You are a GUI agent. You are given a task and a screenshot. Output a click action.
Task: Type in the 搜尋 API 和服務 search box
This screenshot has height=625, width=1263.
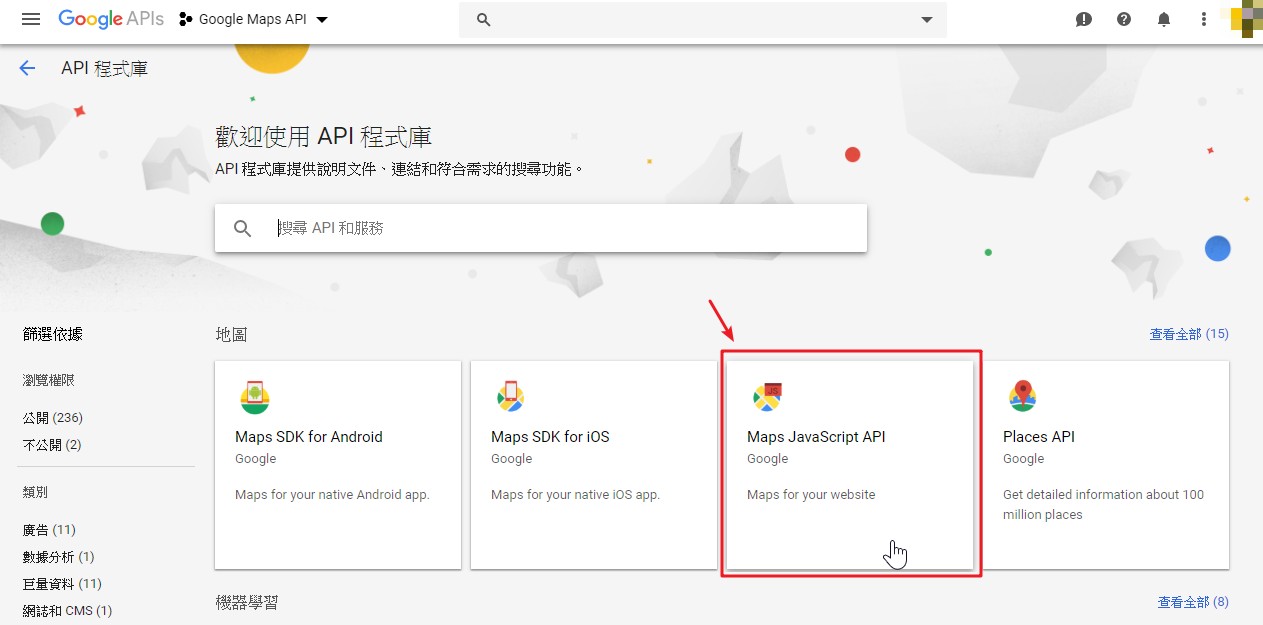[x=560, y=229]
